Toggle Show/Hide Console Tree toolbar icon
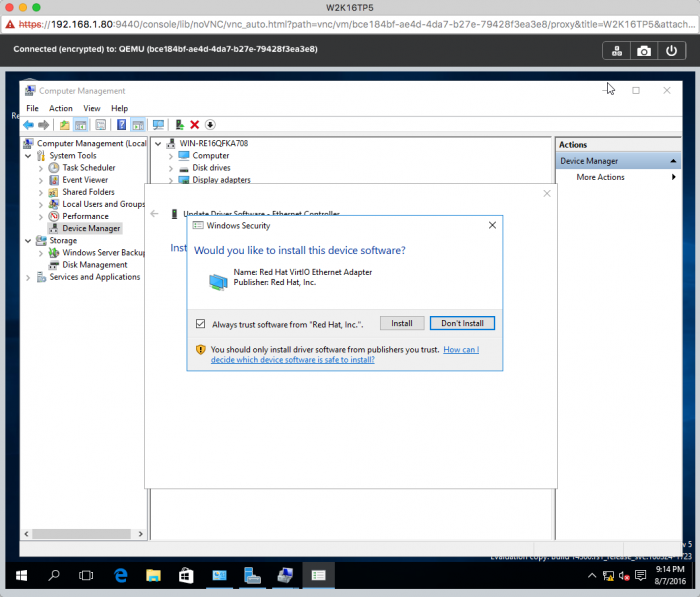700x597 pixels. pos(80,125)
